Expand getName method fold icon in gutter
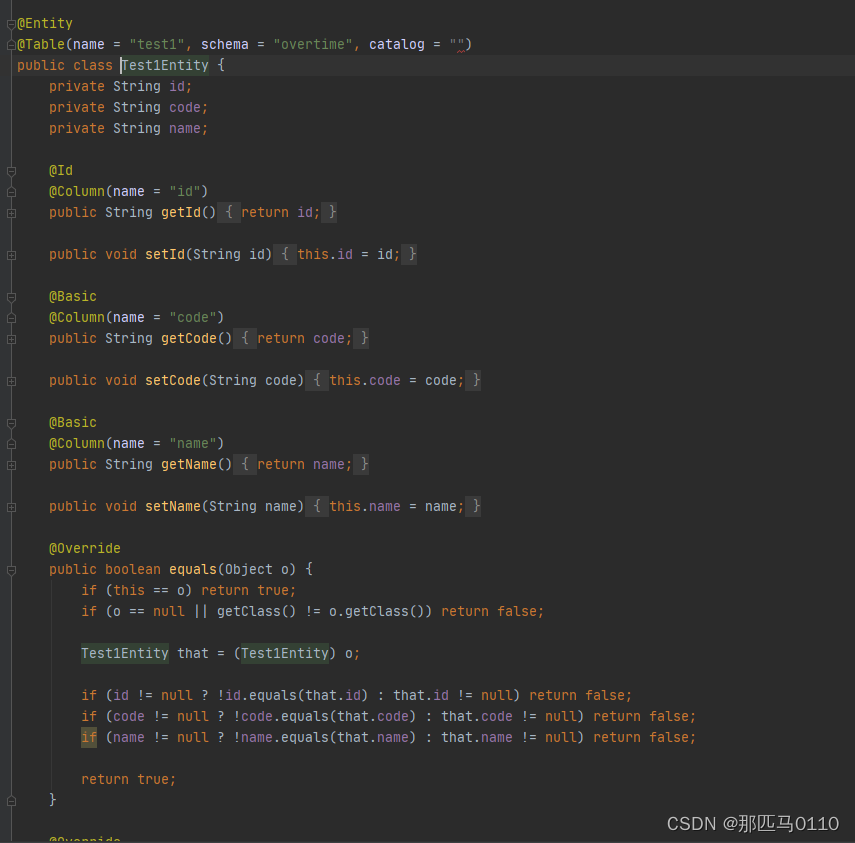 click(10, 464)
